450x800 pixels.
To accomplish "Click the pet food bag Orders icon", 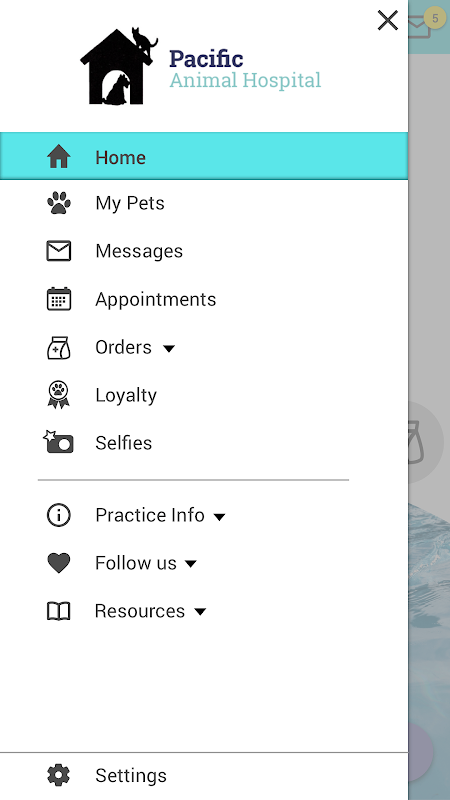I will tap(59, 347).
